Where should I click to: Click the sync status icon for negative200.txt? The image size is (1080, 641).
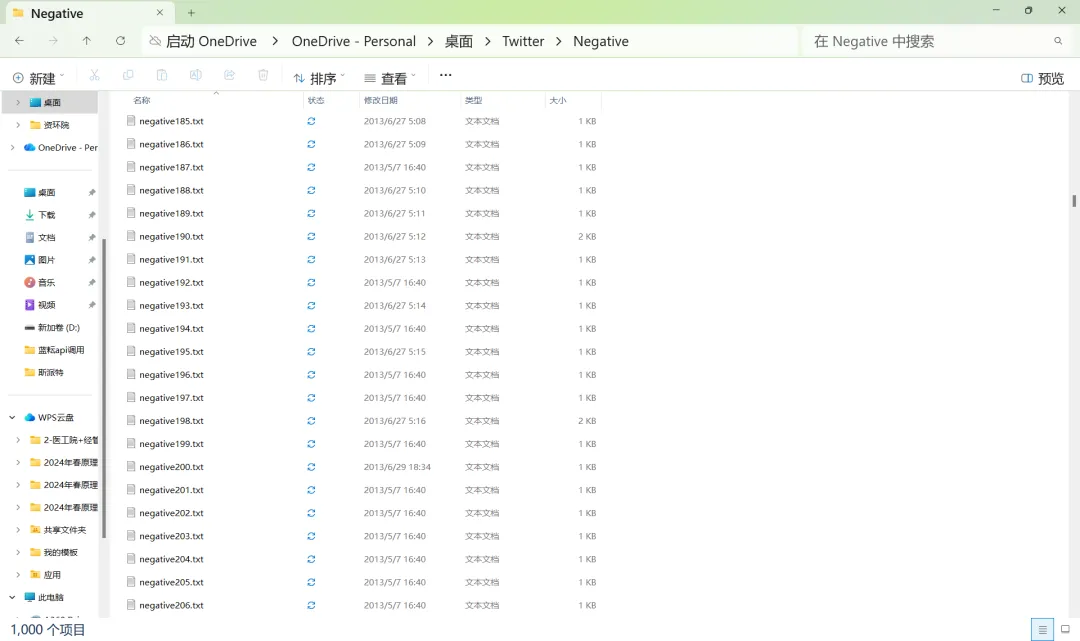(311, 467)
